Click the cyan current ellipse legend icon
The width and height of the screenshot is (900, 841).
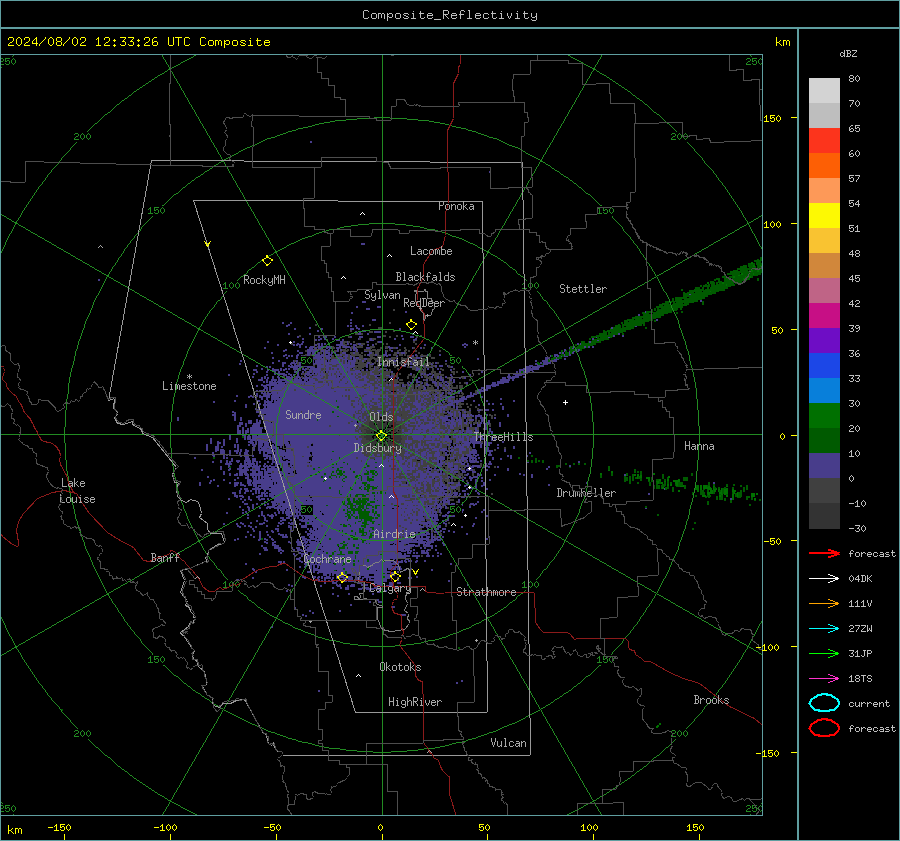[x=824, y=703]
